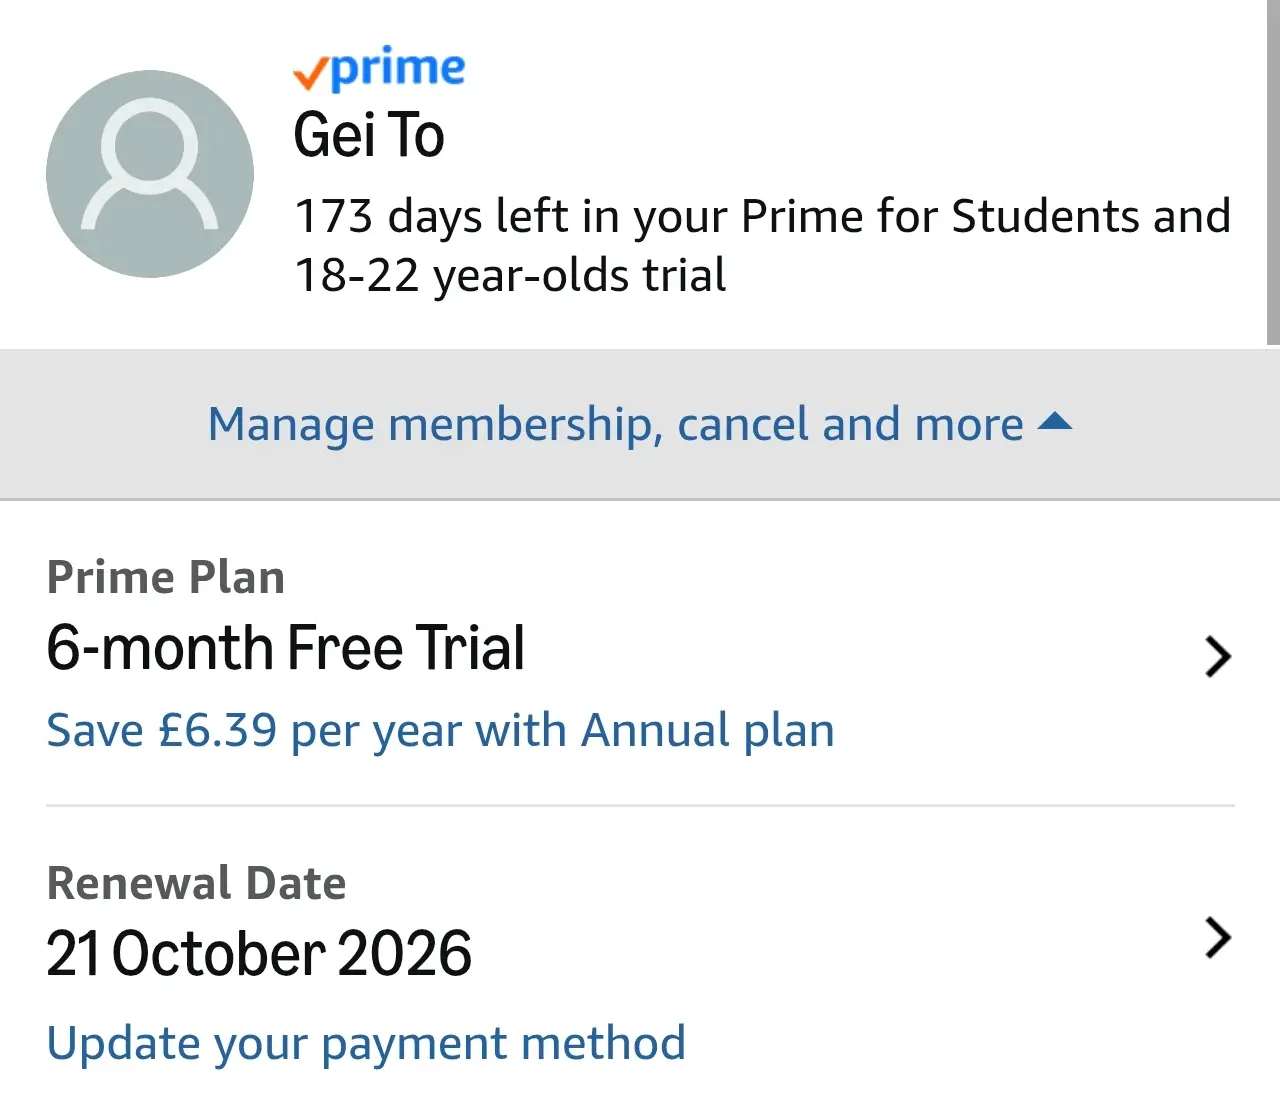This screenshot has height=1101, width=1280.
Task: Tap the grey profile avatar icon
Action: click(150, 174)
